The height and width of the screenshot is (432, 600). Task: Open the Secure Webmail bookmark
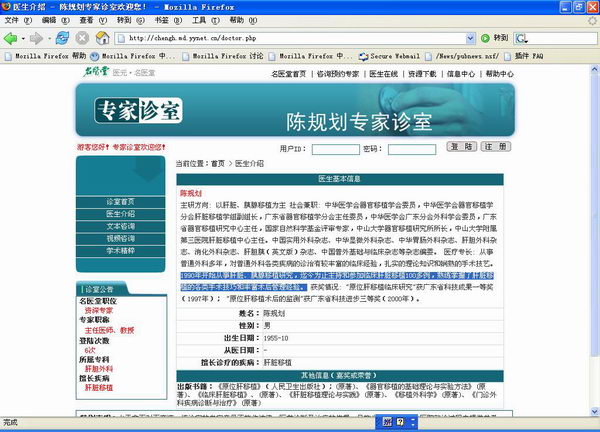point(390,56)
